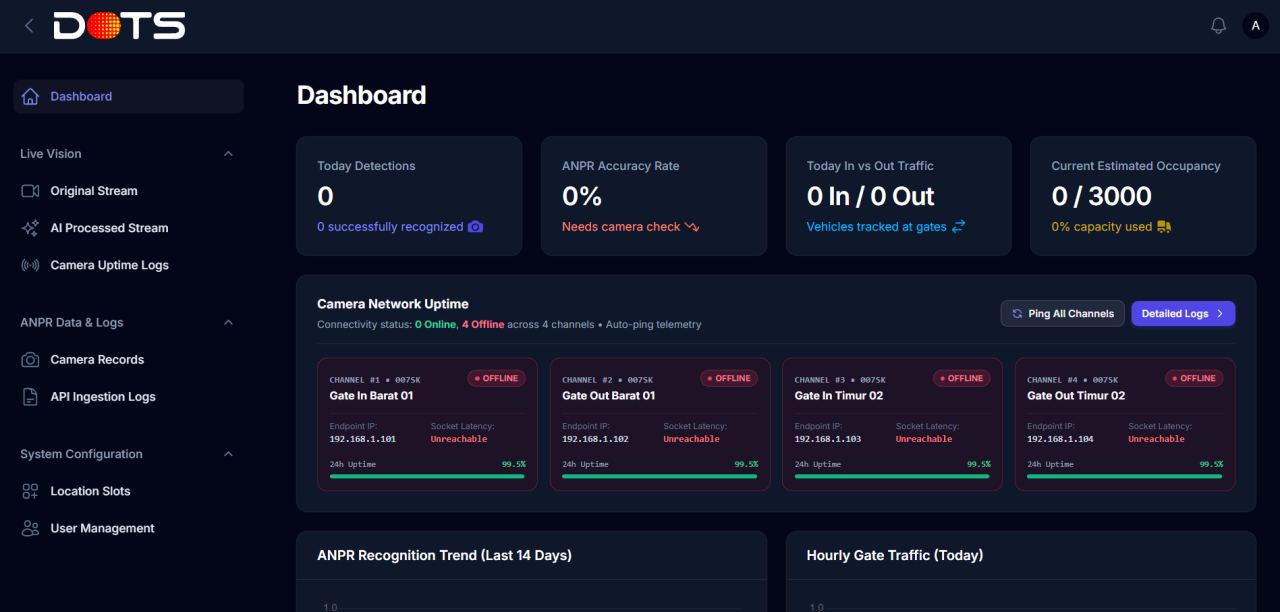Click the Current Estimated Occupancy card

pyautogui.click(x=1143, y=196)
